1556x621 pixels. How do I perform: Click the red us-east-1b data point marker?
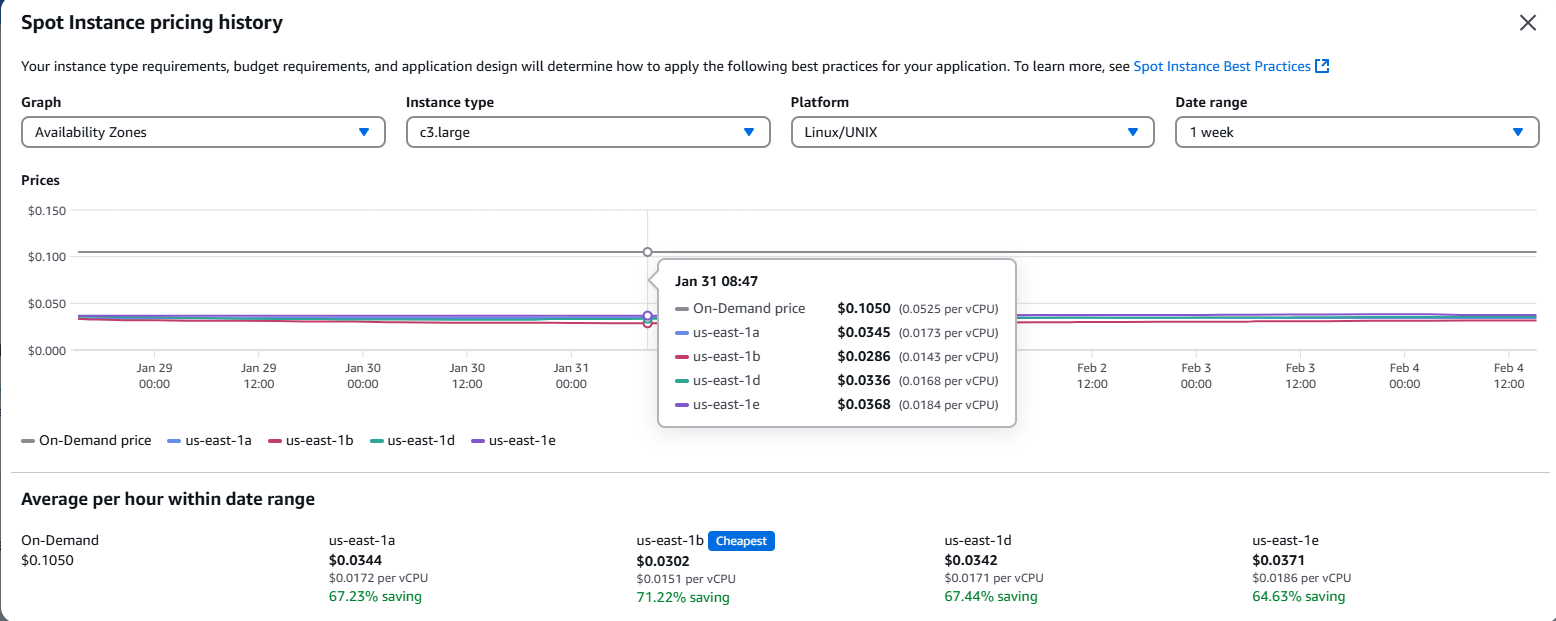(x=647, y=323)
